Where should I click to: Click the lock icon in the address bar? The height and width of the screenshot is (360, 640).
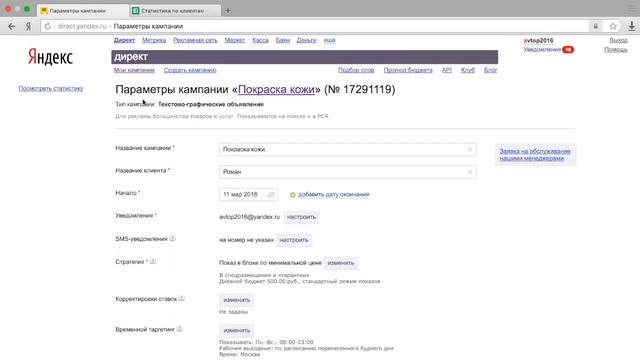(x=596, y=26)
